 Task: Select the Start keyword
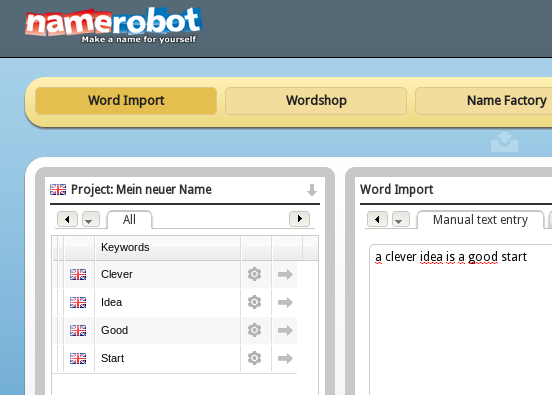[113, 358]
